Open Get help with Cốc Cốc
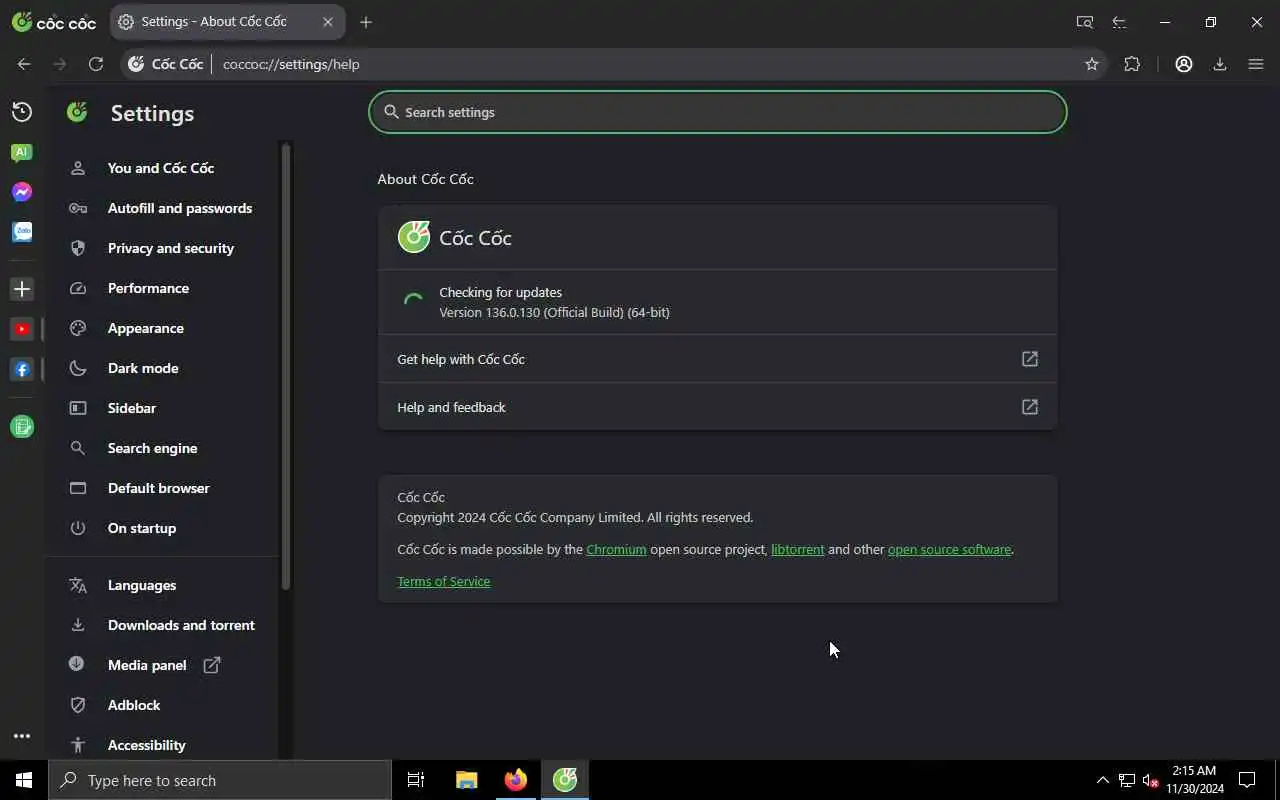 click(x=717, y=359)
